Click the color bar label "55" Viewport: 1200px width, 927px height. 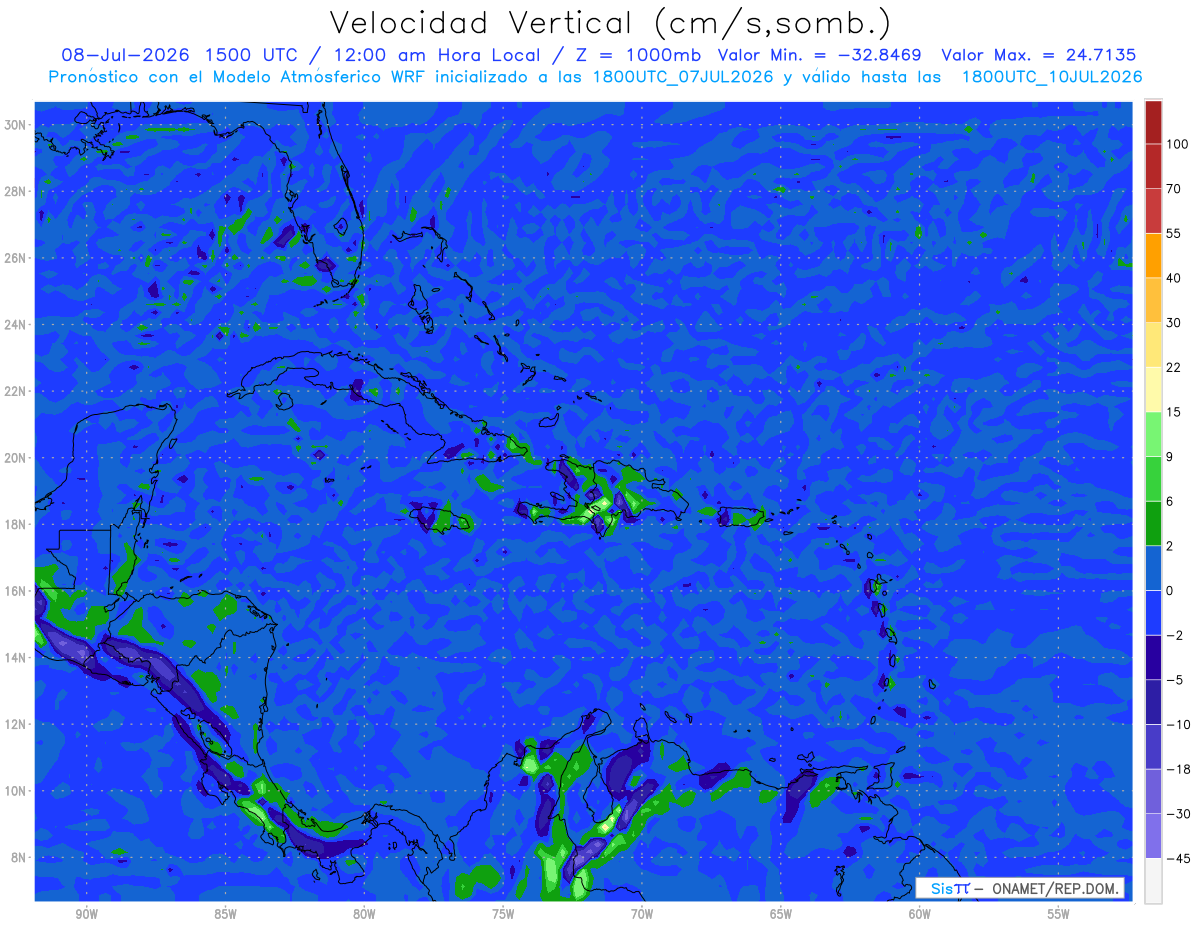coord(1173,233)
